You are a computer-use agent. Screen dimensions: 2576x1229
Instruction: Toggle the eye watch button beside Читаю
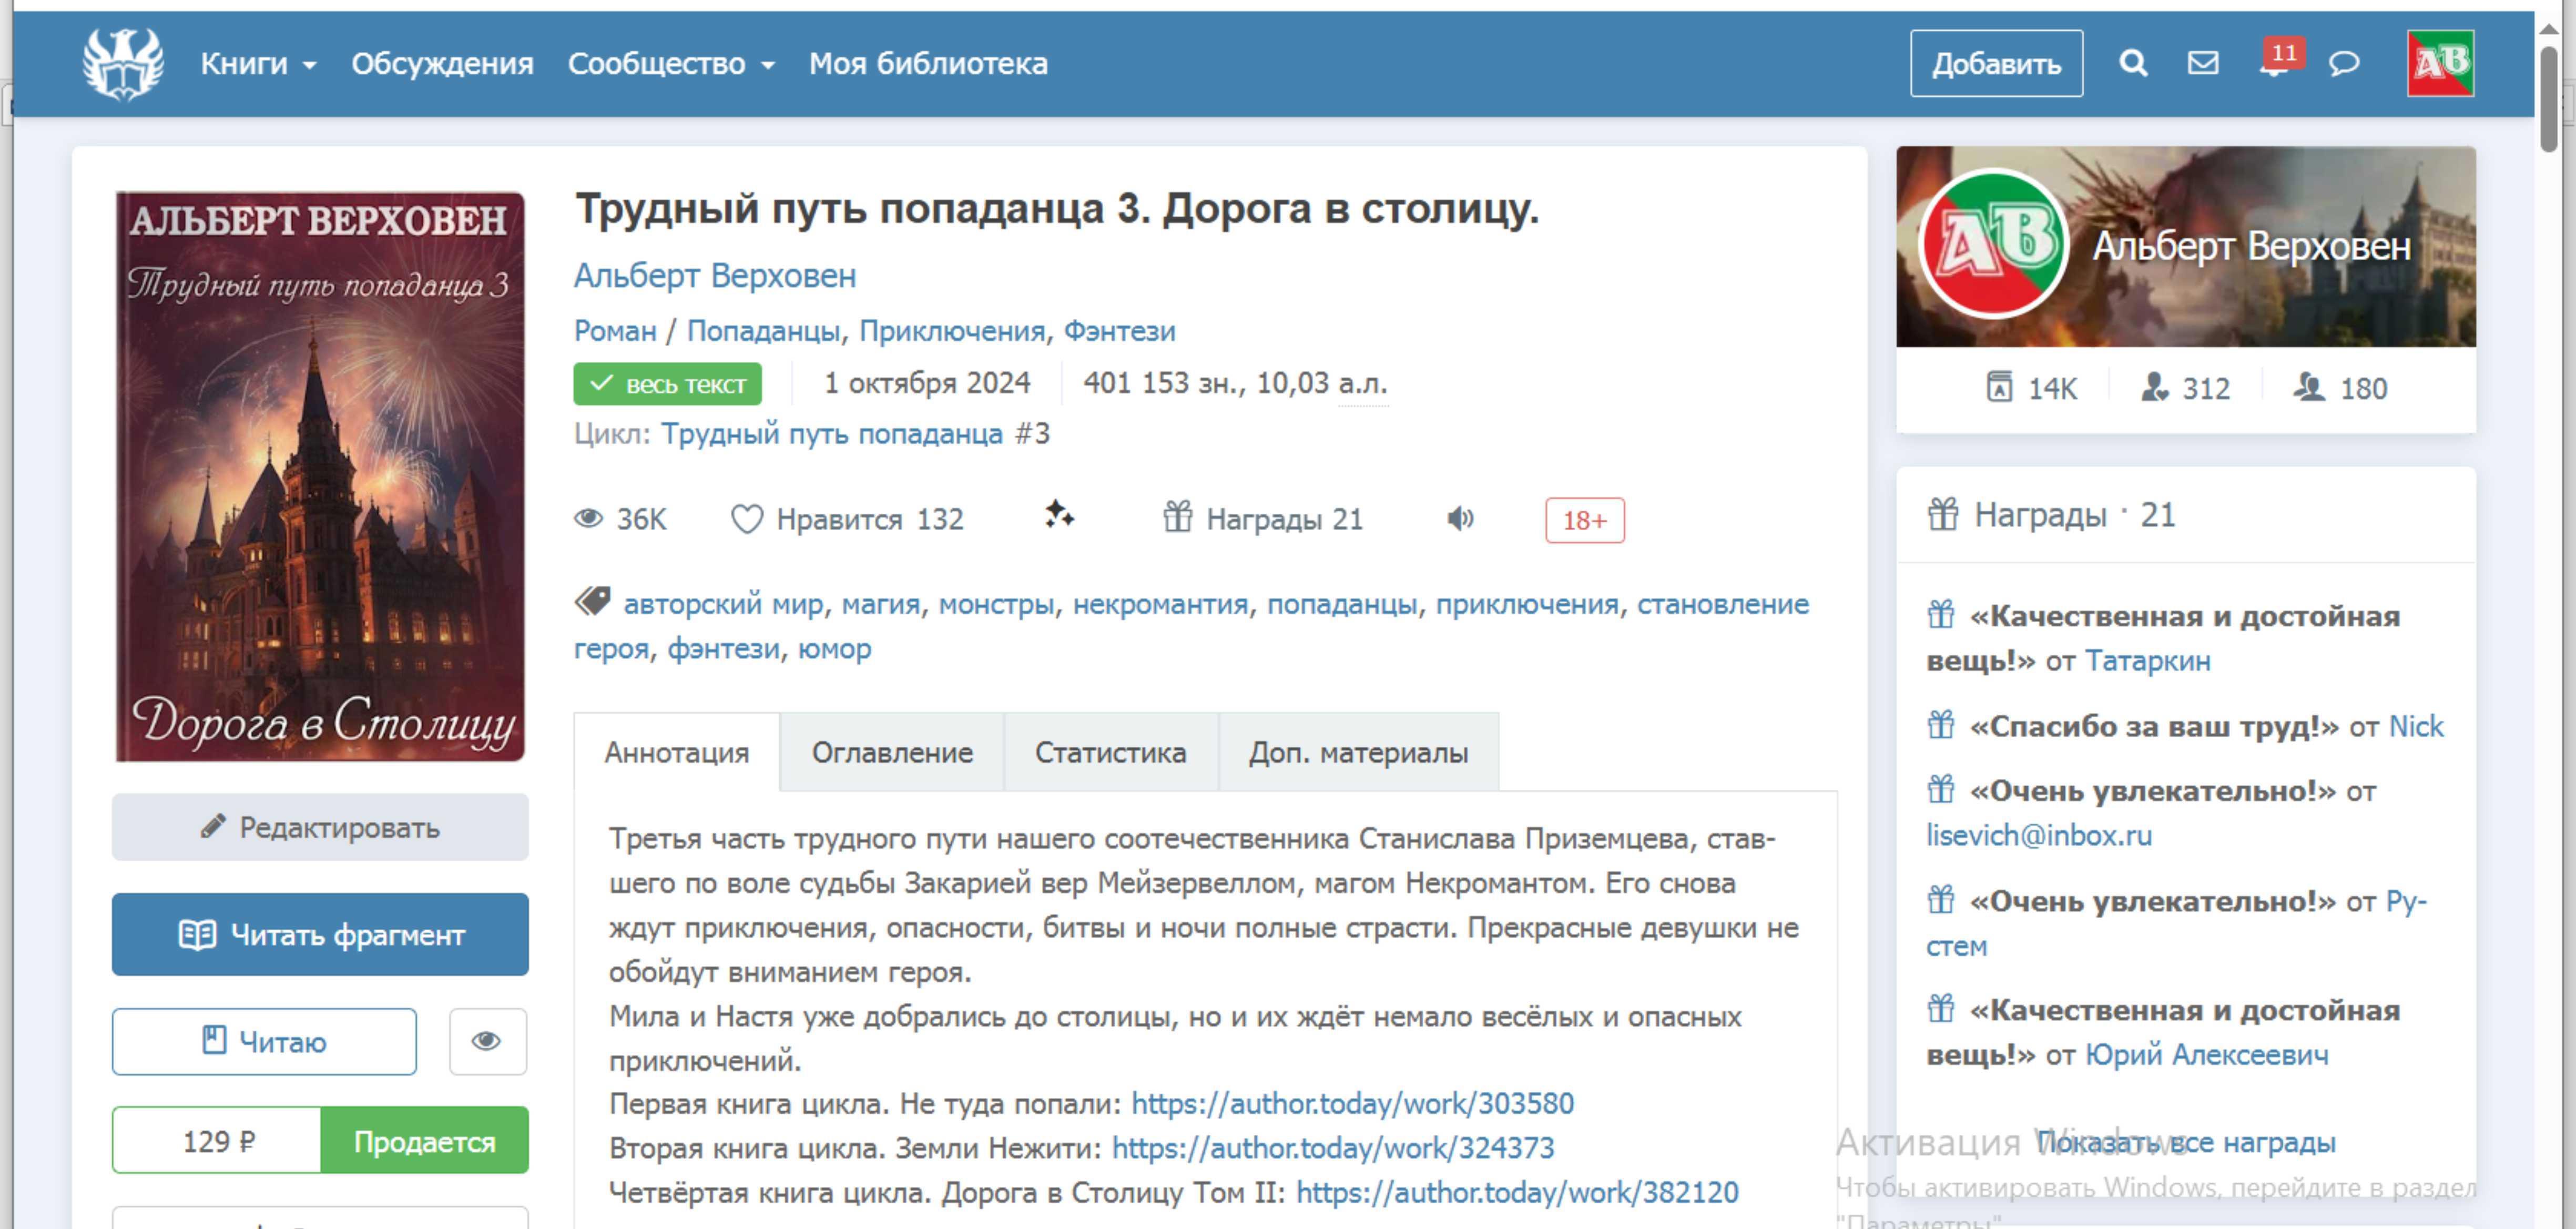click(x=487, y=1041)
